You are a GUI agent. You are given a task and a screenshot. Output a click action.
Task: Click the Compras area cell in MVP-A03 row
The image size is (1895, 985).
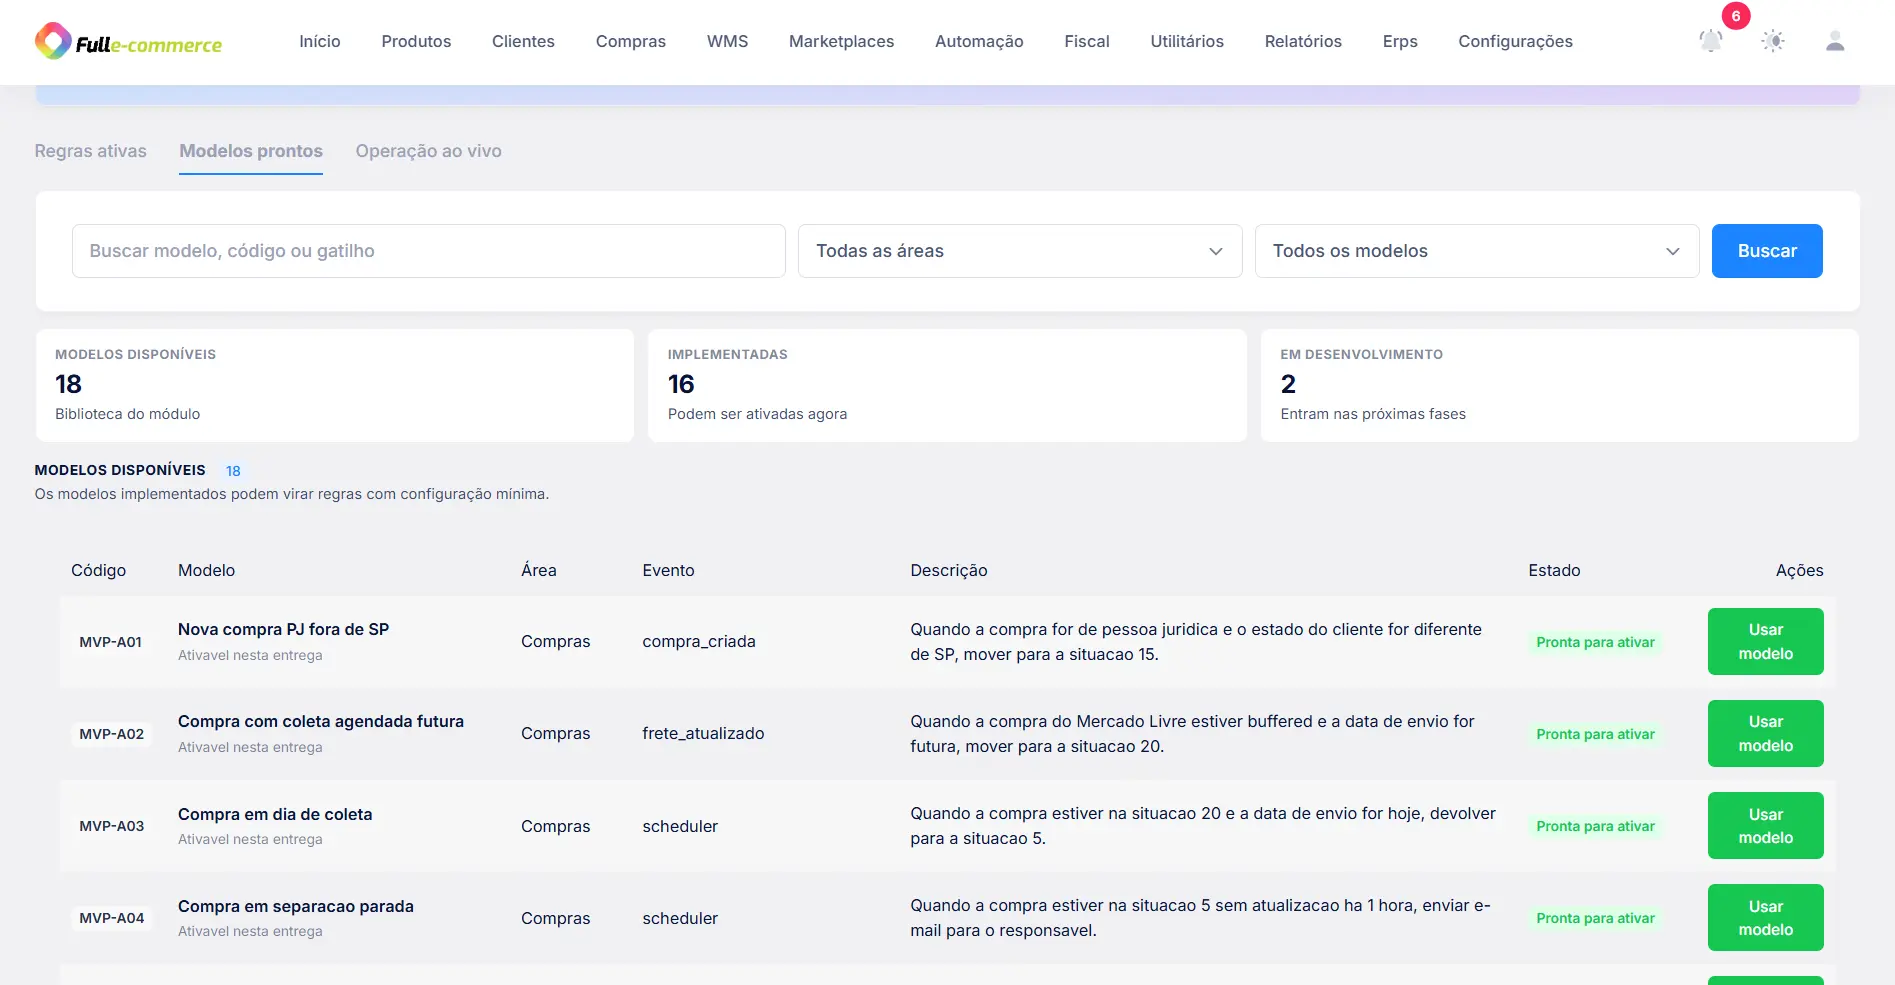(x=556, y=826)
